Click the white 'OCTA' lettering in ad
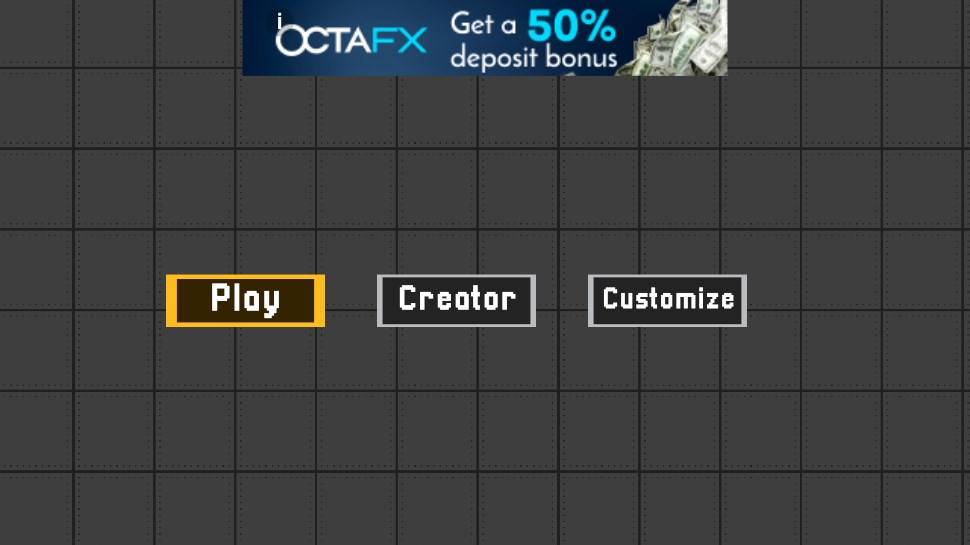This screenshot has width=970, height=545. point(323,41)
